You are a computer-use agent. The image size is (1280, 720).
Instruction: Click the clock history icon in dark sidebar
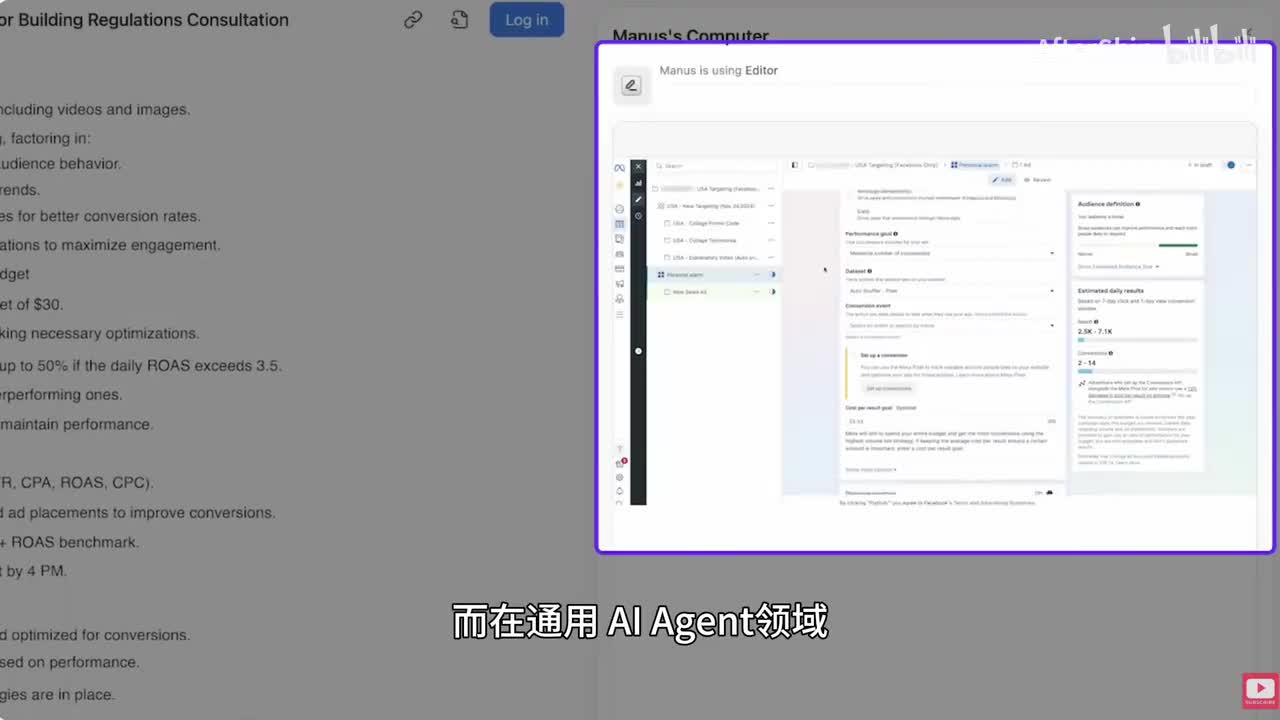coord(638,216)
